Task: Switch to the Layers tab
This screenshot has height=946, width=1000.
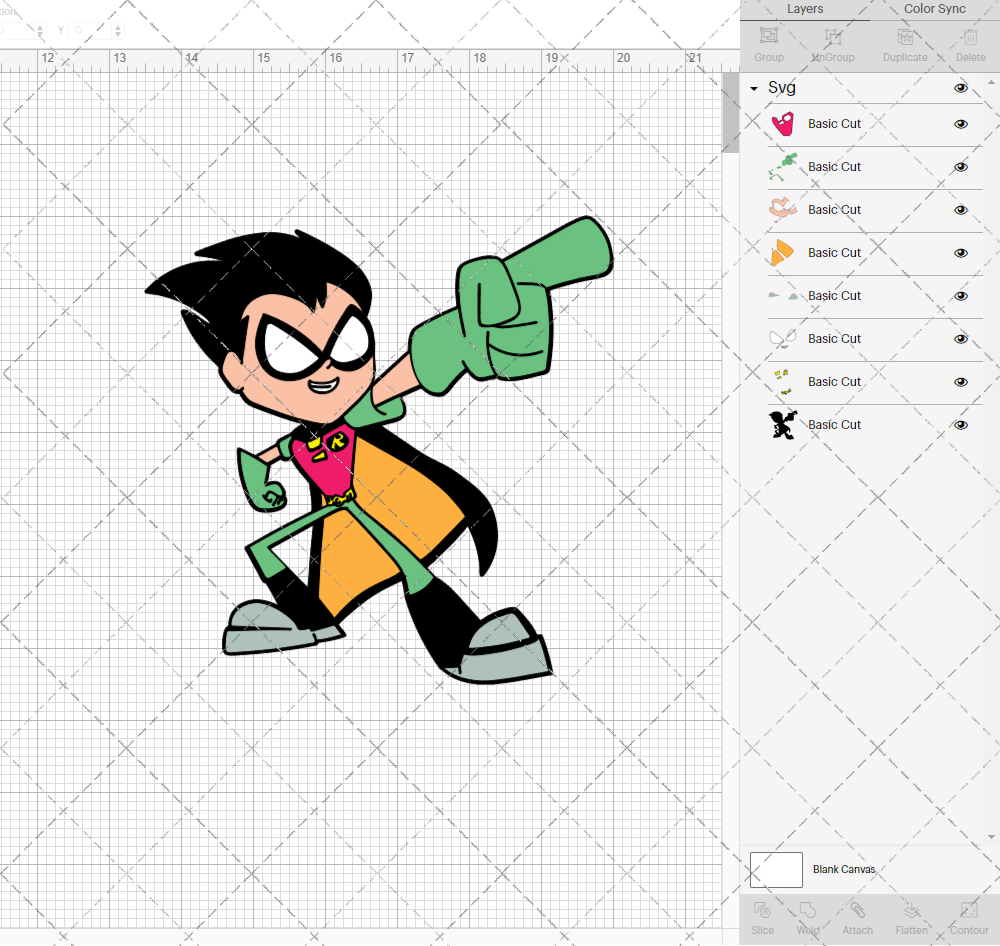Action: 805,9
